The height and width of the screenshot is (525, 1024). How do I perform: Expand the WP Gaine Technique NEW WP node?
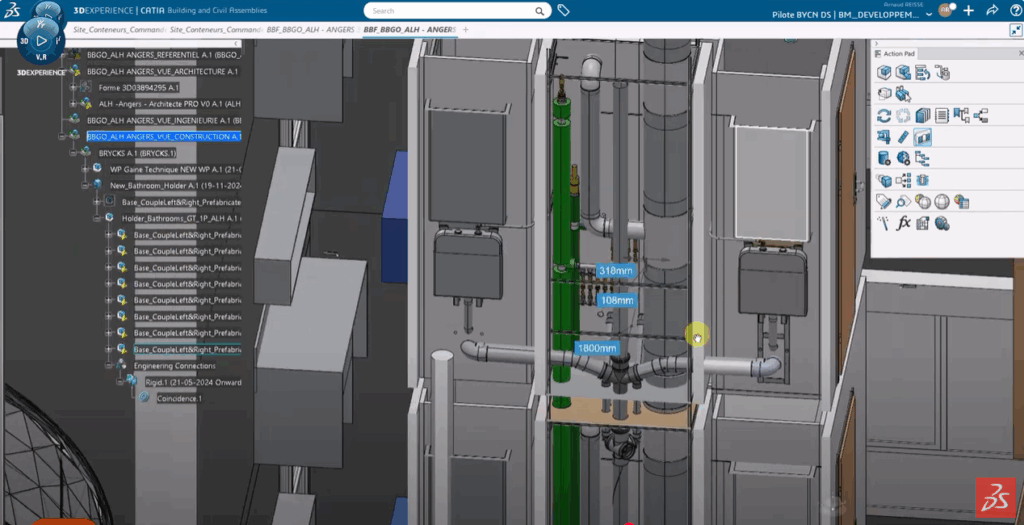click(x=85, y=169)
